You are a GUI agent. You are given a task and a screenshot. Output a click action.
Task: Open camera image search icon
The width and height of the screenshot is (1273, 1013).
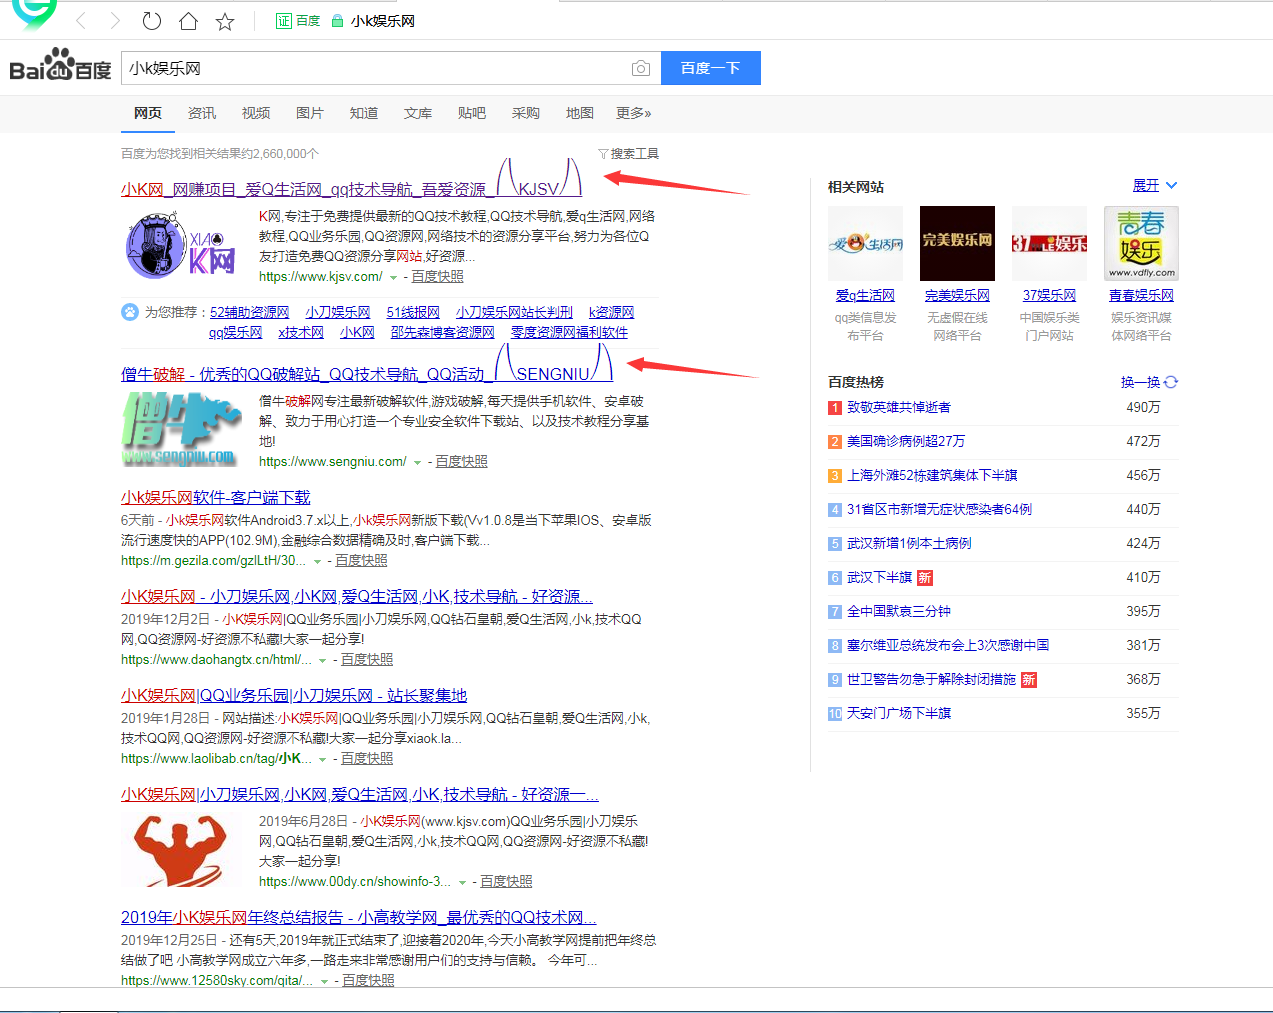click(x=641, y=68)
